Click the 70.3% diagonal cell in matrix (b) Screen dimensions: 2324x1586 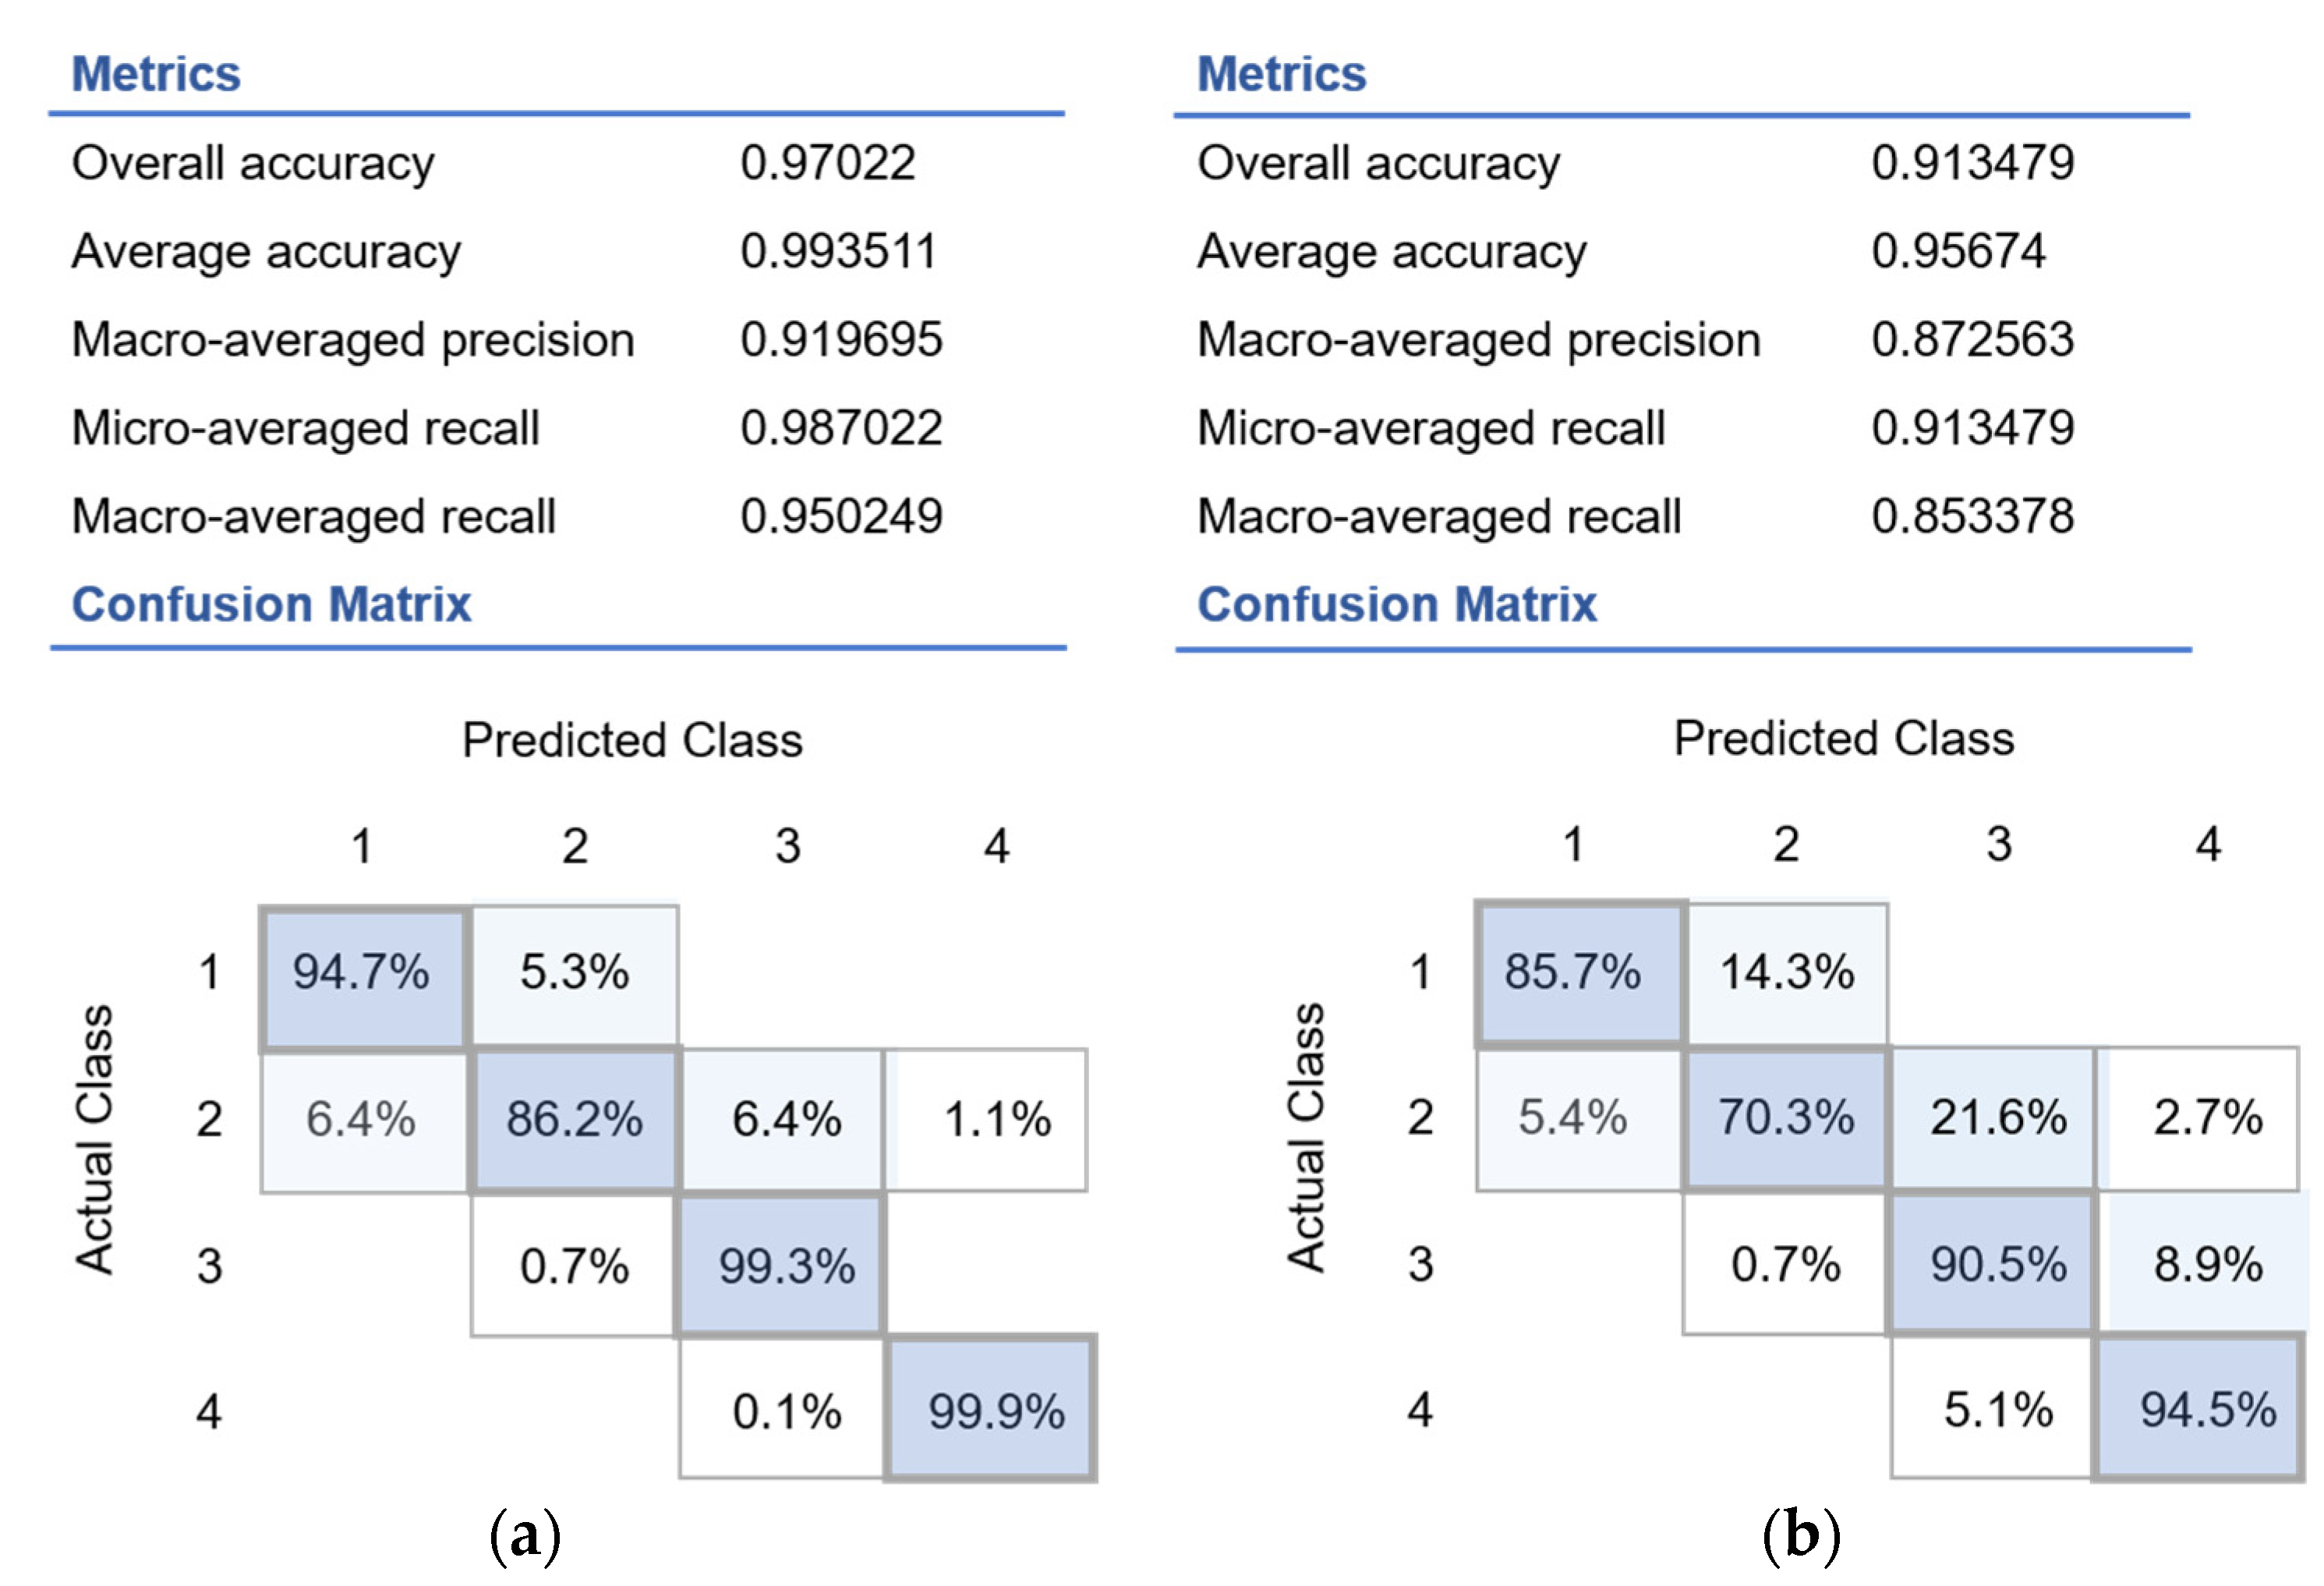1786,1118
